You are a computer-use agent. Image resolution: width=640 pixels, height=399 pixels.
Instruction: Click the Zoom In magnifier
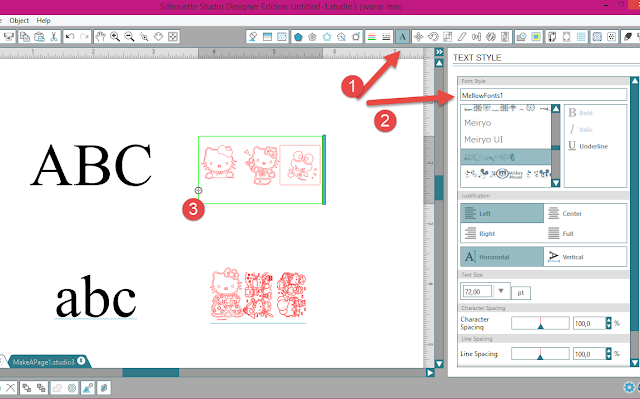pyautogui.click(x=115, y=37)
